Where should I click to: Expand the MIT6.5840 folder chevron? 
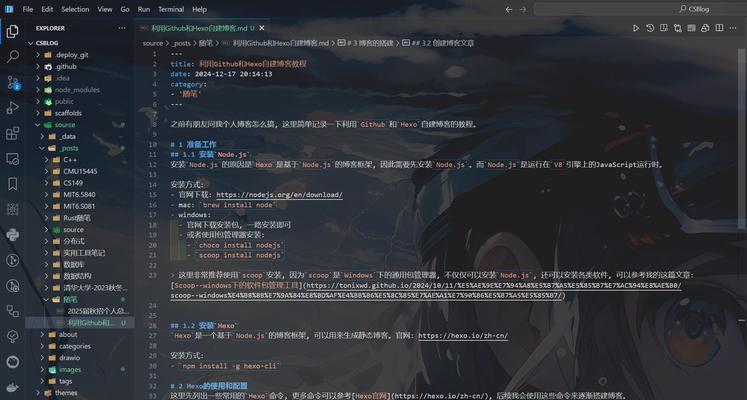point(46,195)
